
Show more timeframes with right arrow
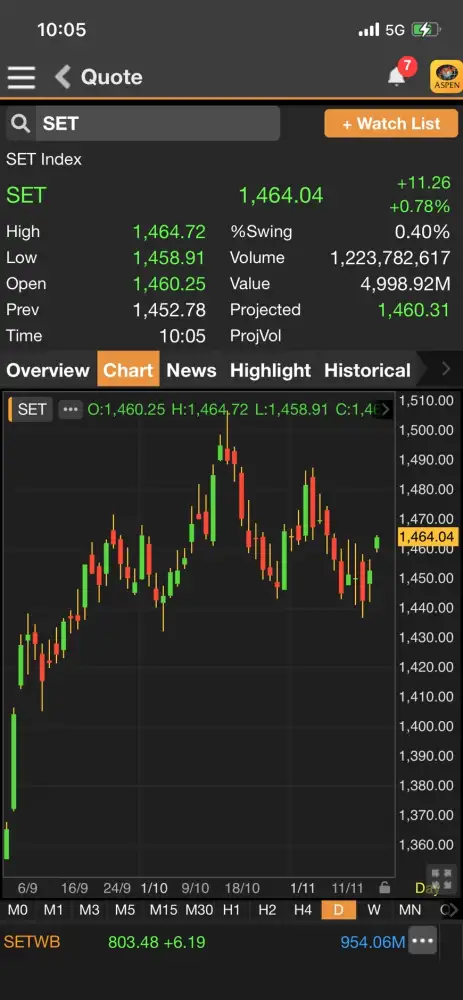[x=452, y=910]
